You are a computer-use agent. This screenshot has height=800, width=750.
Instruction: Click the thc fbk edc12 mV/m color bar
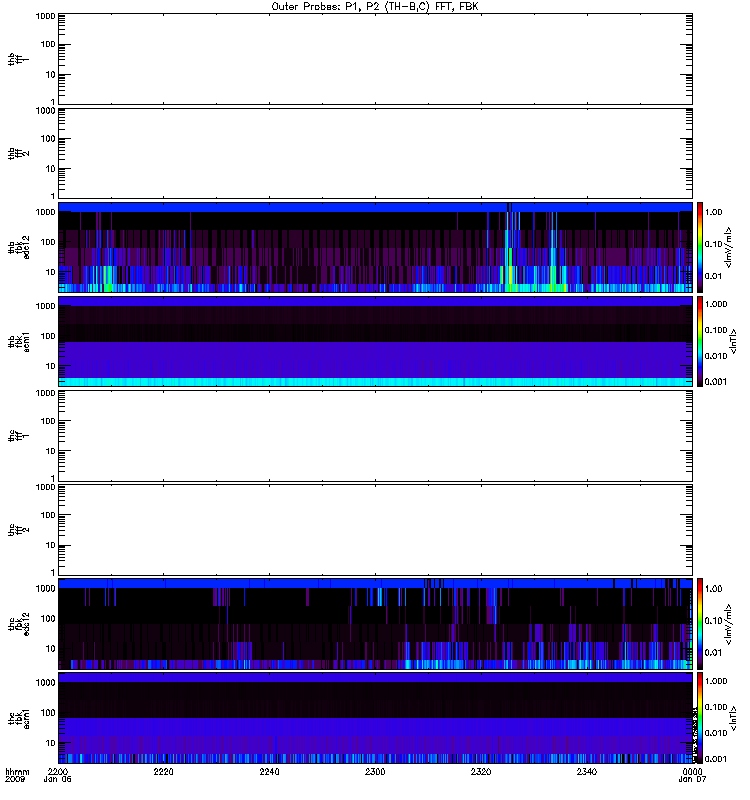pyautogui.click(x=699, y=624)
